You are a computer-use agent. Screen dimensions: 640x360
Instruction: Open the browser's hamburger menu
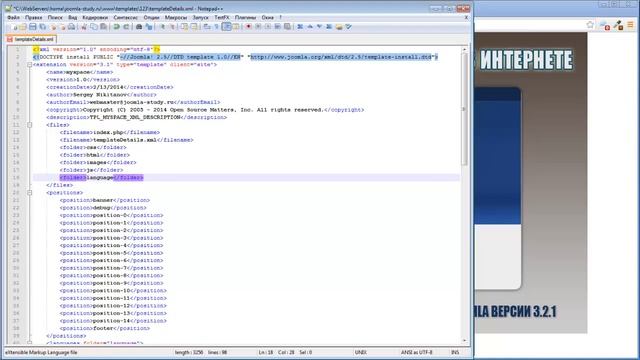(x=630, y=25)
